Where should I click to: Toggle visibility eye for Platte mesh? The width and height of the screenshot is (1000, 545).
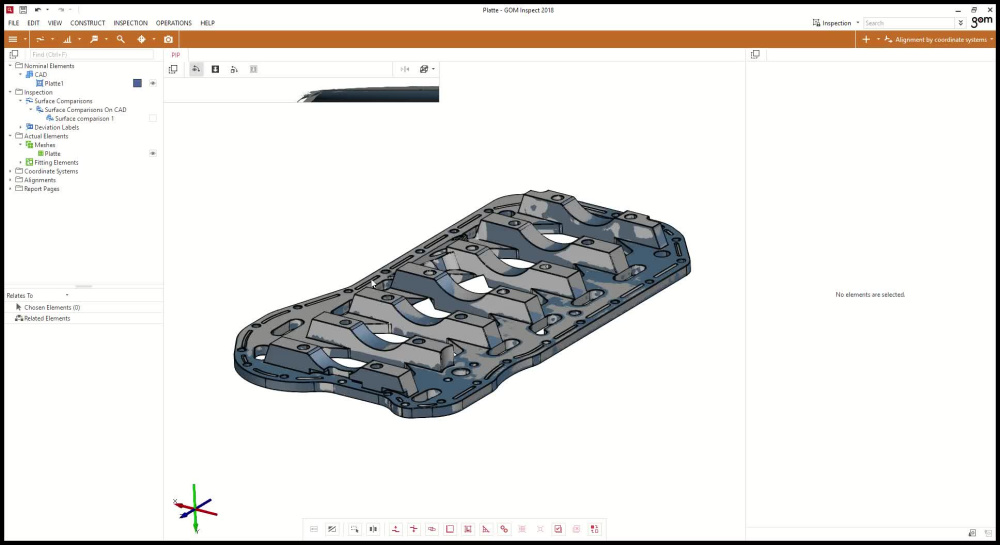(x=152, y=153)
